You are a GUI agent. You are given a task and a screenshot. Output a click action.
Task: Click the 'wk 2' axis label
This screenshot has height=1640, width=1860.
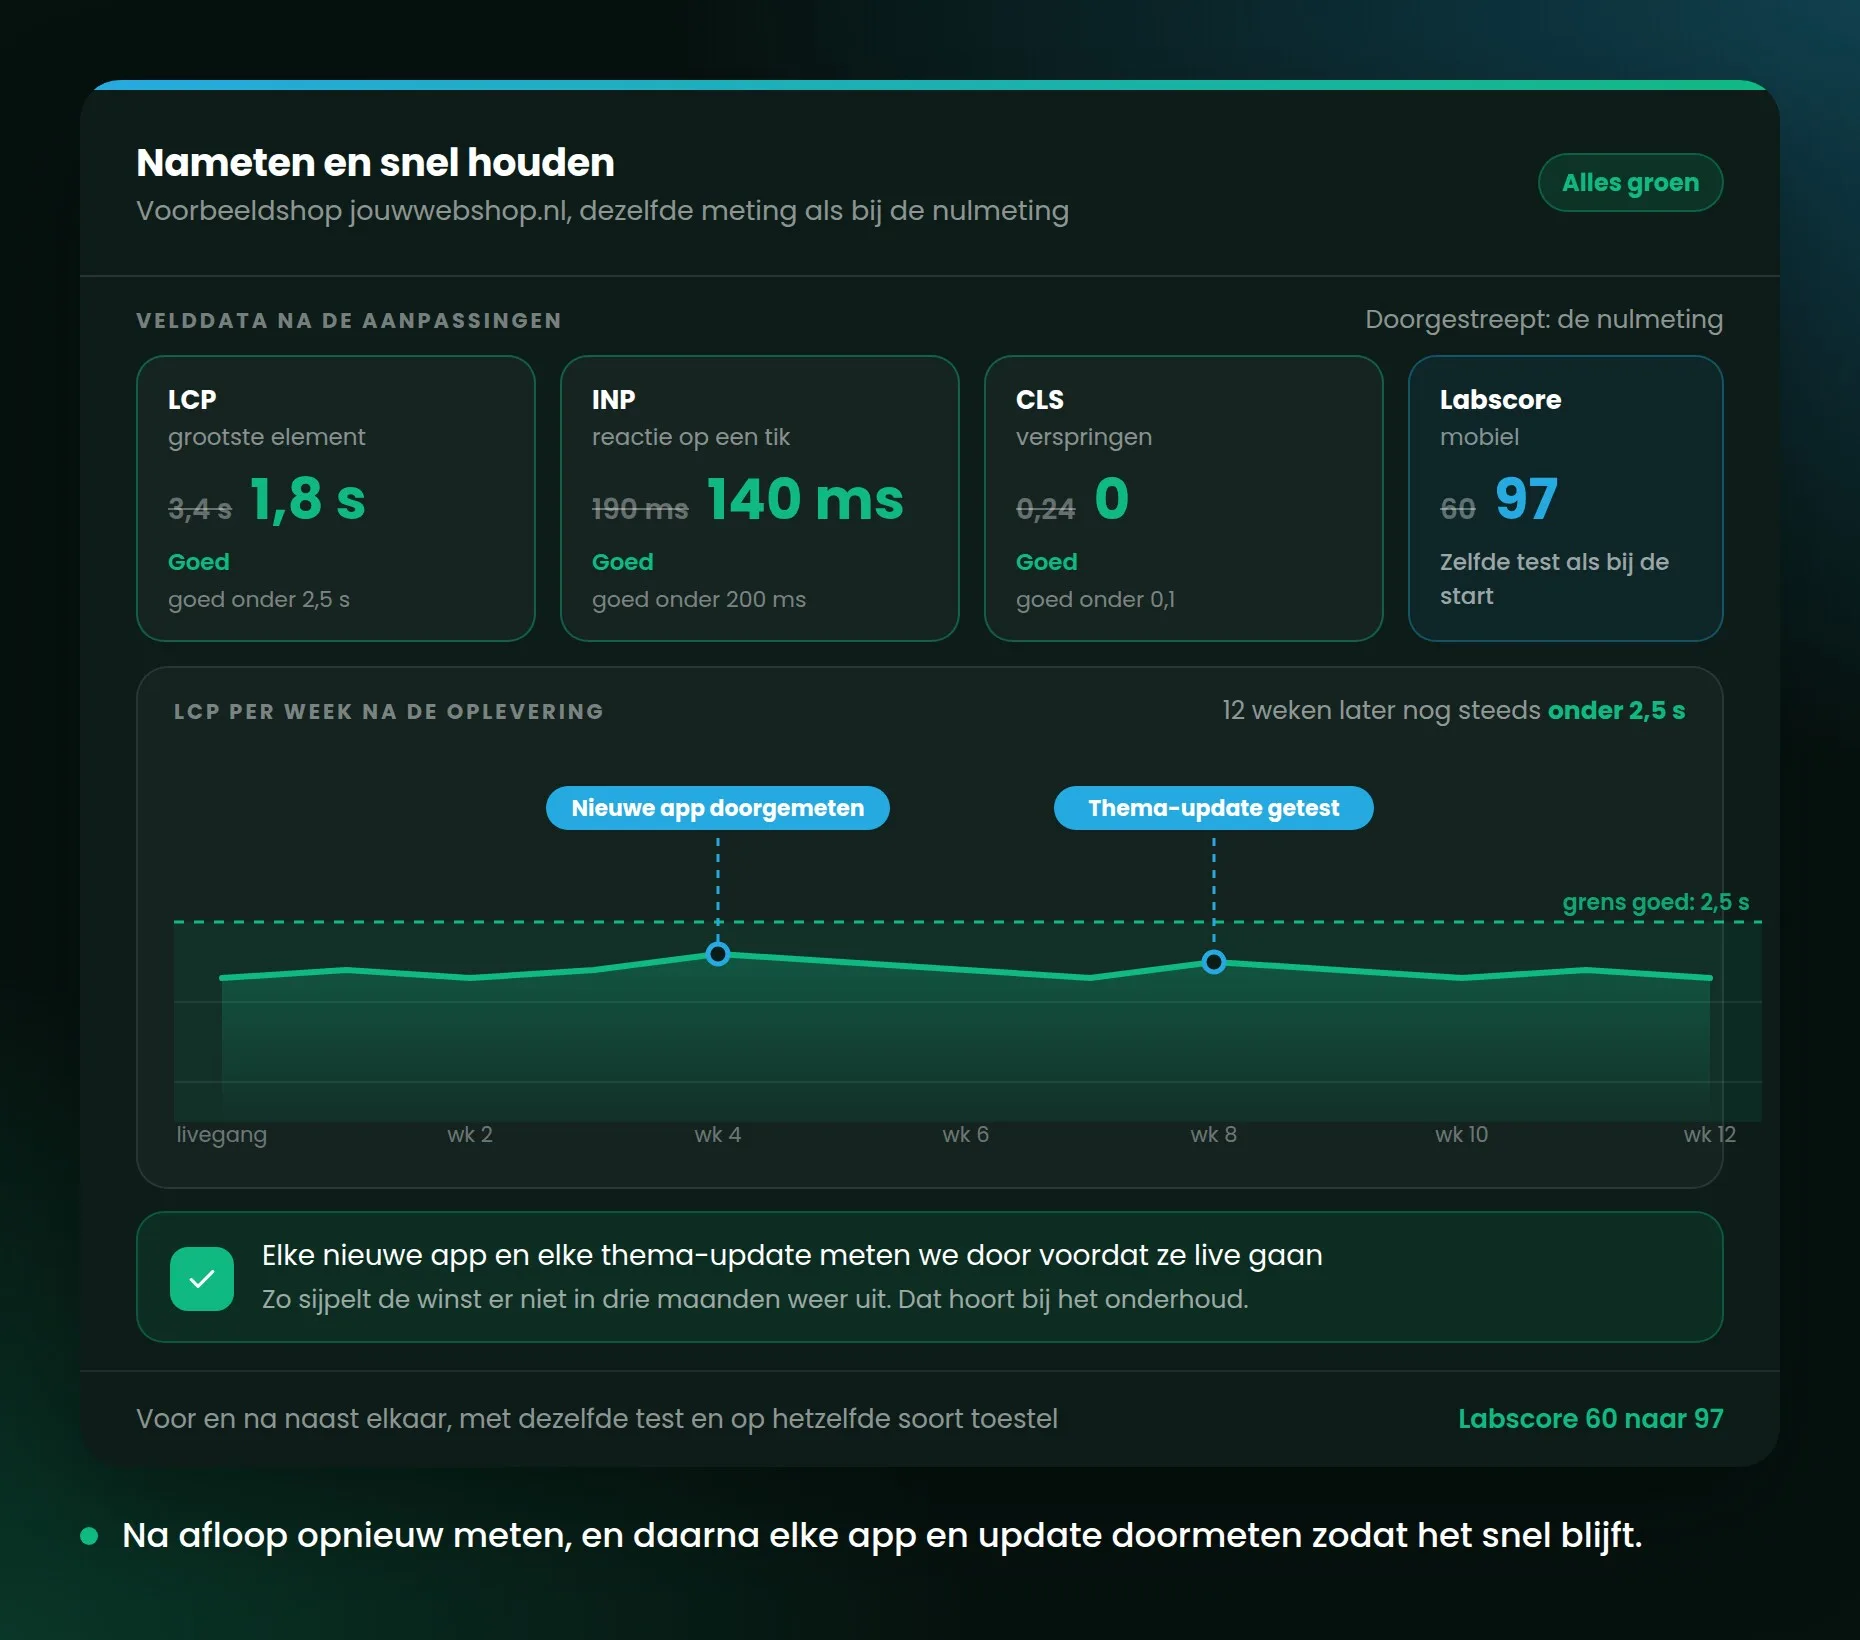[469, 1134]
